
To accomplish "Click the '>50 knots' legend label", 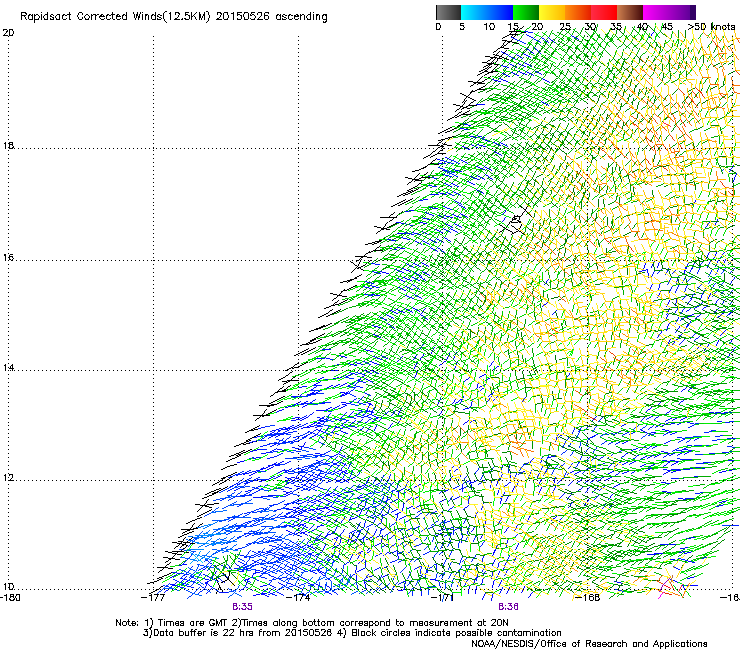I will 711,27.
